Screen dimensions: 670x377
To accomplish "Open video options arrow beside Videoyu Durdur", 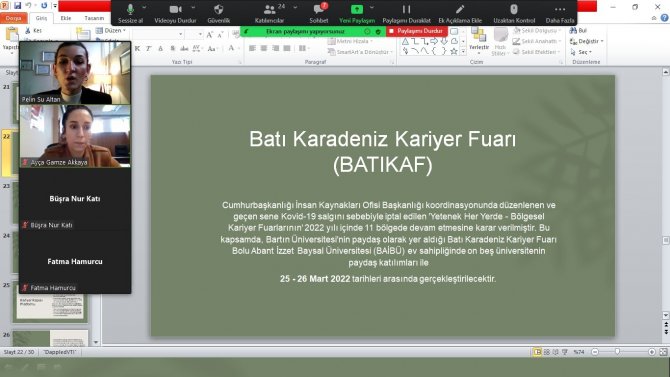I will pos(193,8).
